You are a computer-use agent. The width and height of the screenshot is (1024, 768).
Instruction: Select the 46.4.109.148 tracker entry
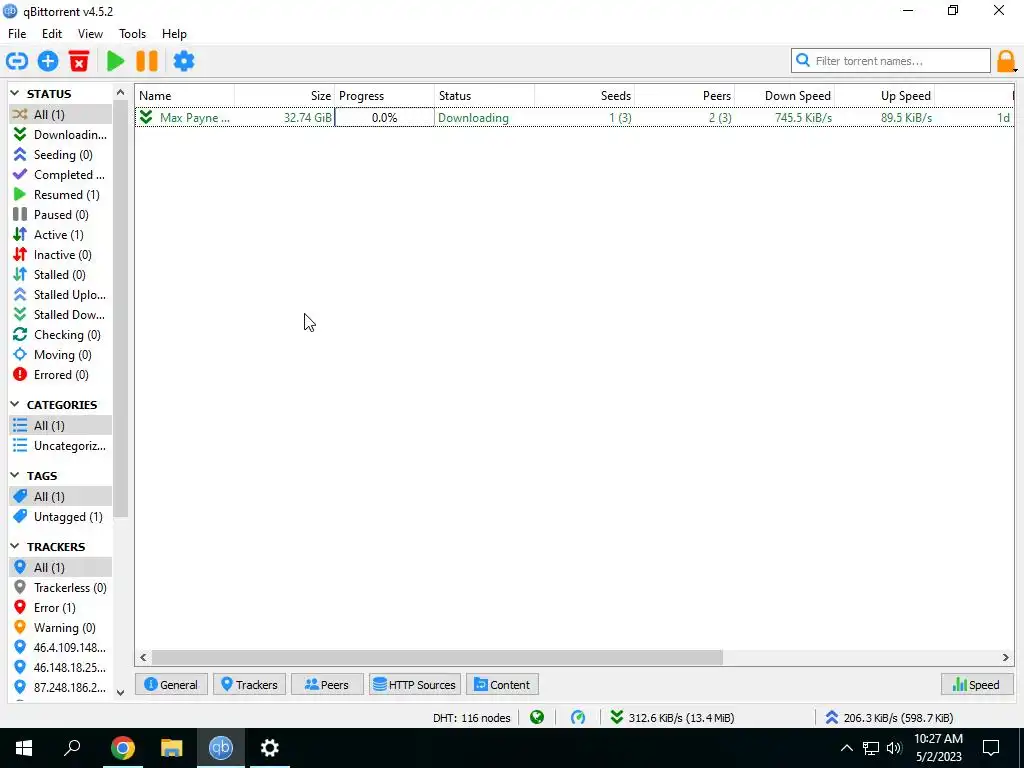[60, 648]
